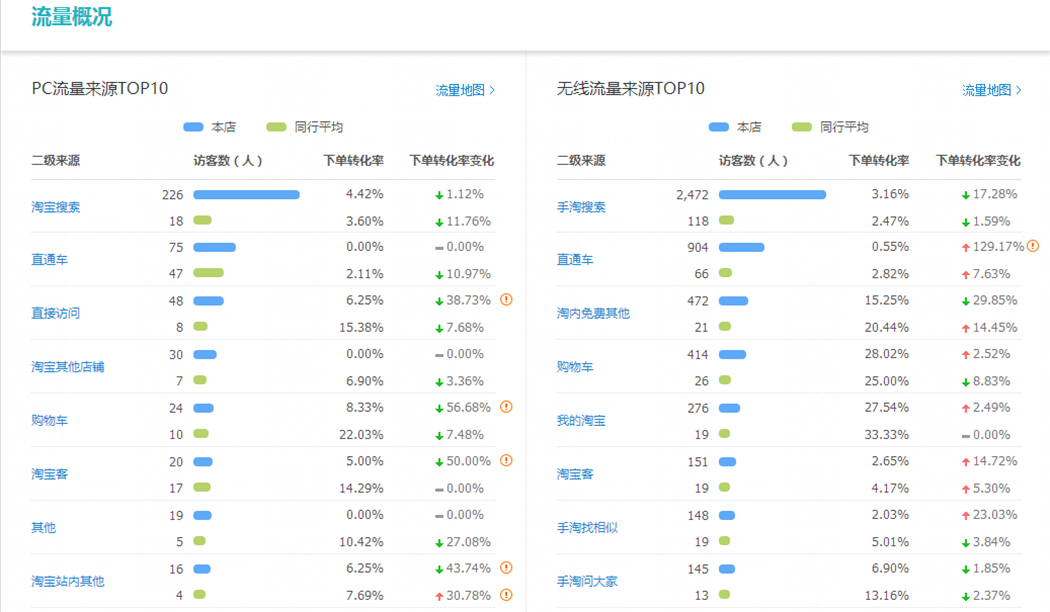The width and height of the screenshot is (1050, 612).
Task: Open 流量地图 in PC流量来源TOP10 panel
Action: coord(465,90)
